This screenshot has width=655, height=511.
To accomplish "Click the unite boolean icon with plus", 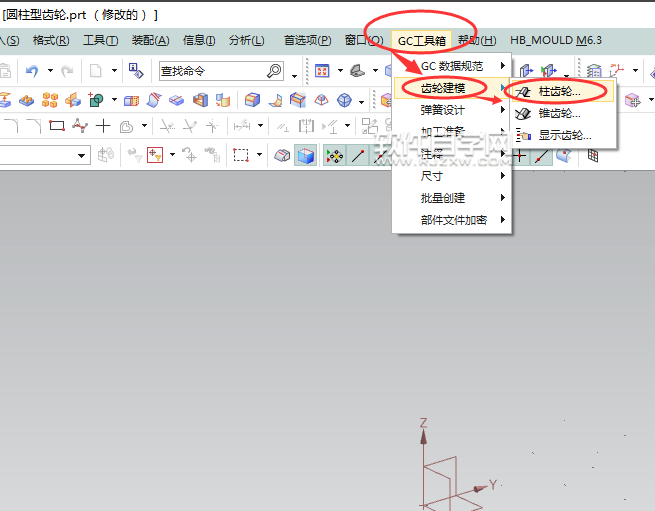I will pyautogui.click(x=96, y=100).
